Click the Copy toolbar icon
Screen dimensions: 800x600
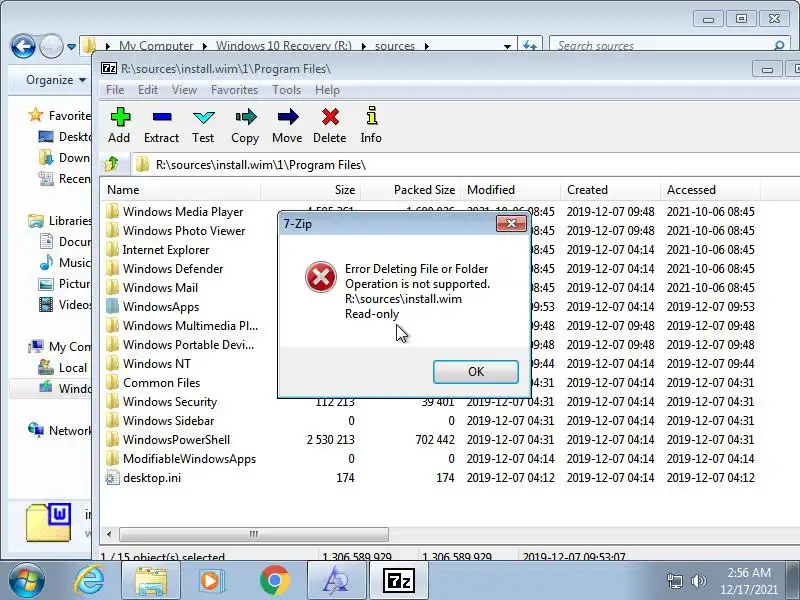(245, 125)
